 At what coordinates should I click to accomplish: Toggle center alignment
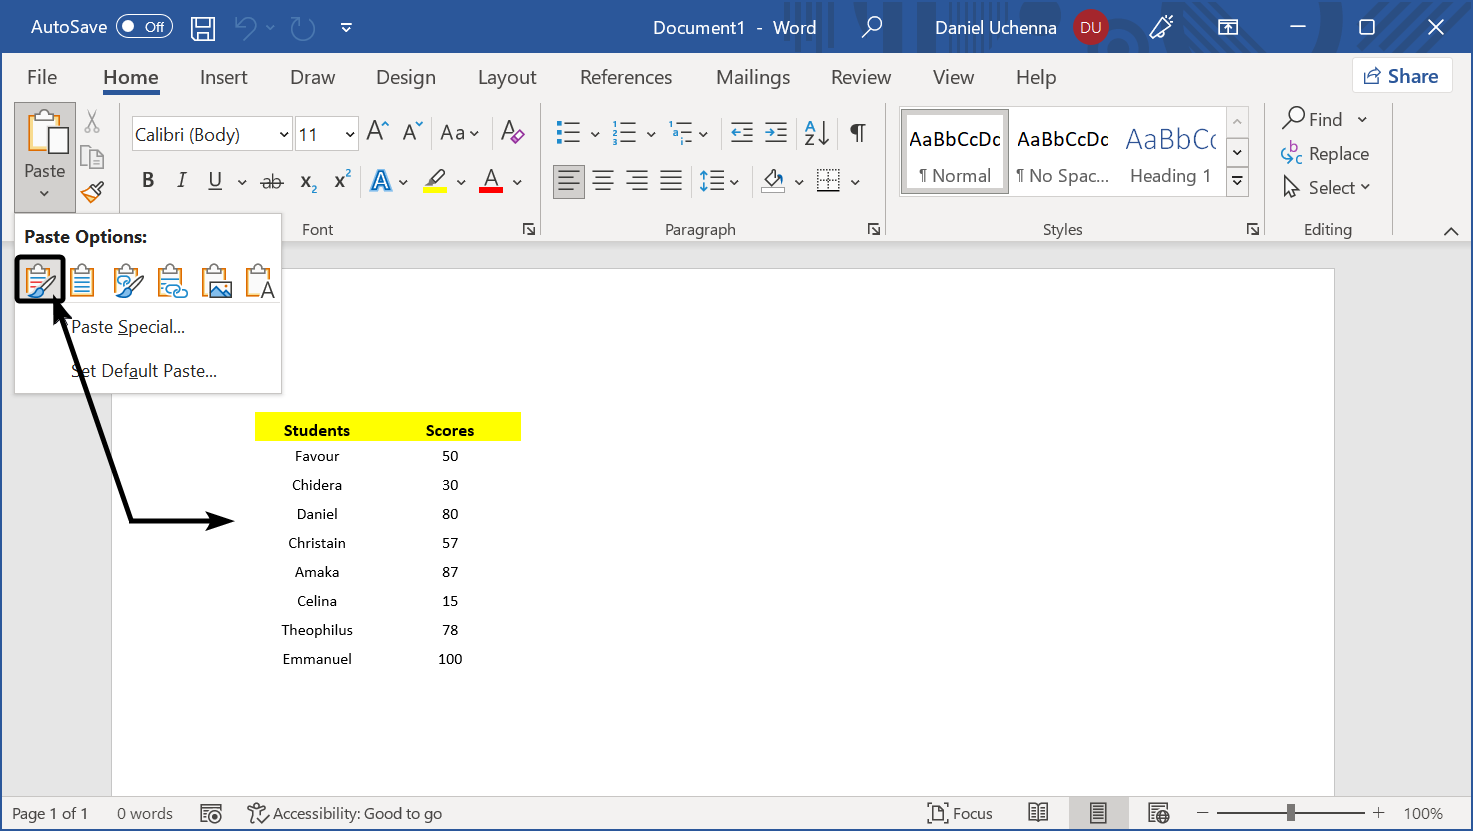602,180
